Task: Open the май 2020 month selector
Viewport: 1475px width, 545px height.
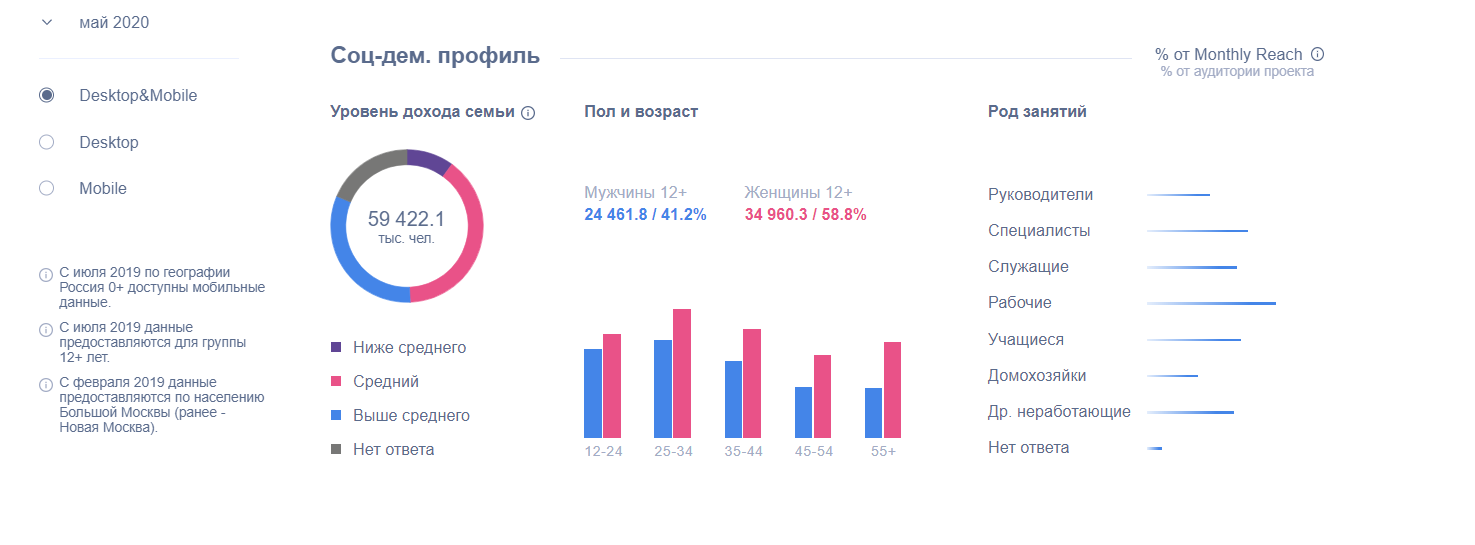Action: 114,22
